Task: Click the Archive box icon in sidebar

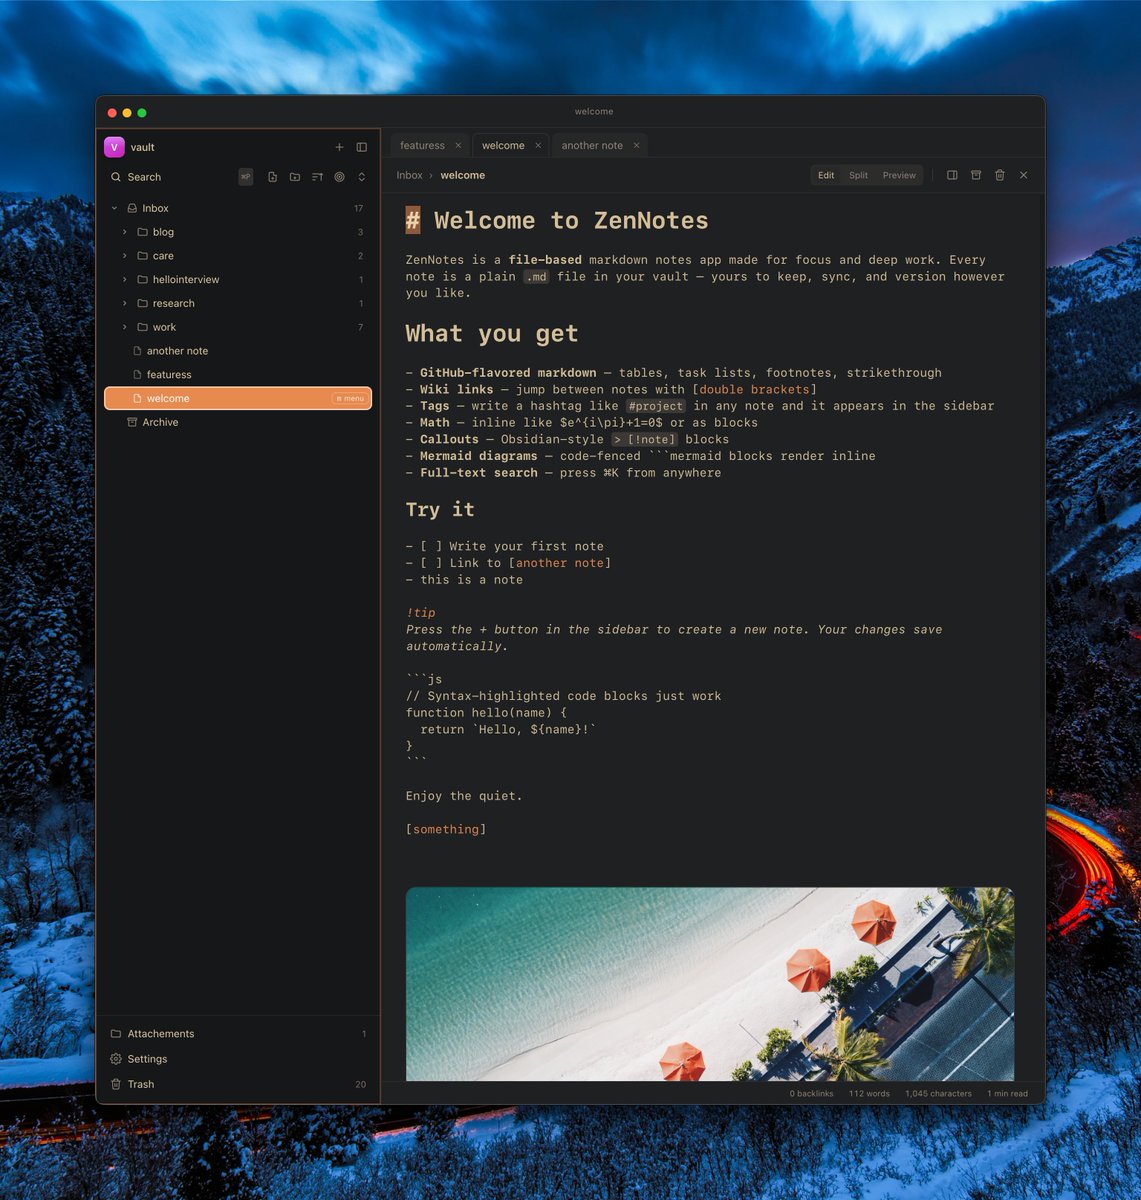Action: pos(132,422)
